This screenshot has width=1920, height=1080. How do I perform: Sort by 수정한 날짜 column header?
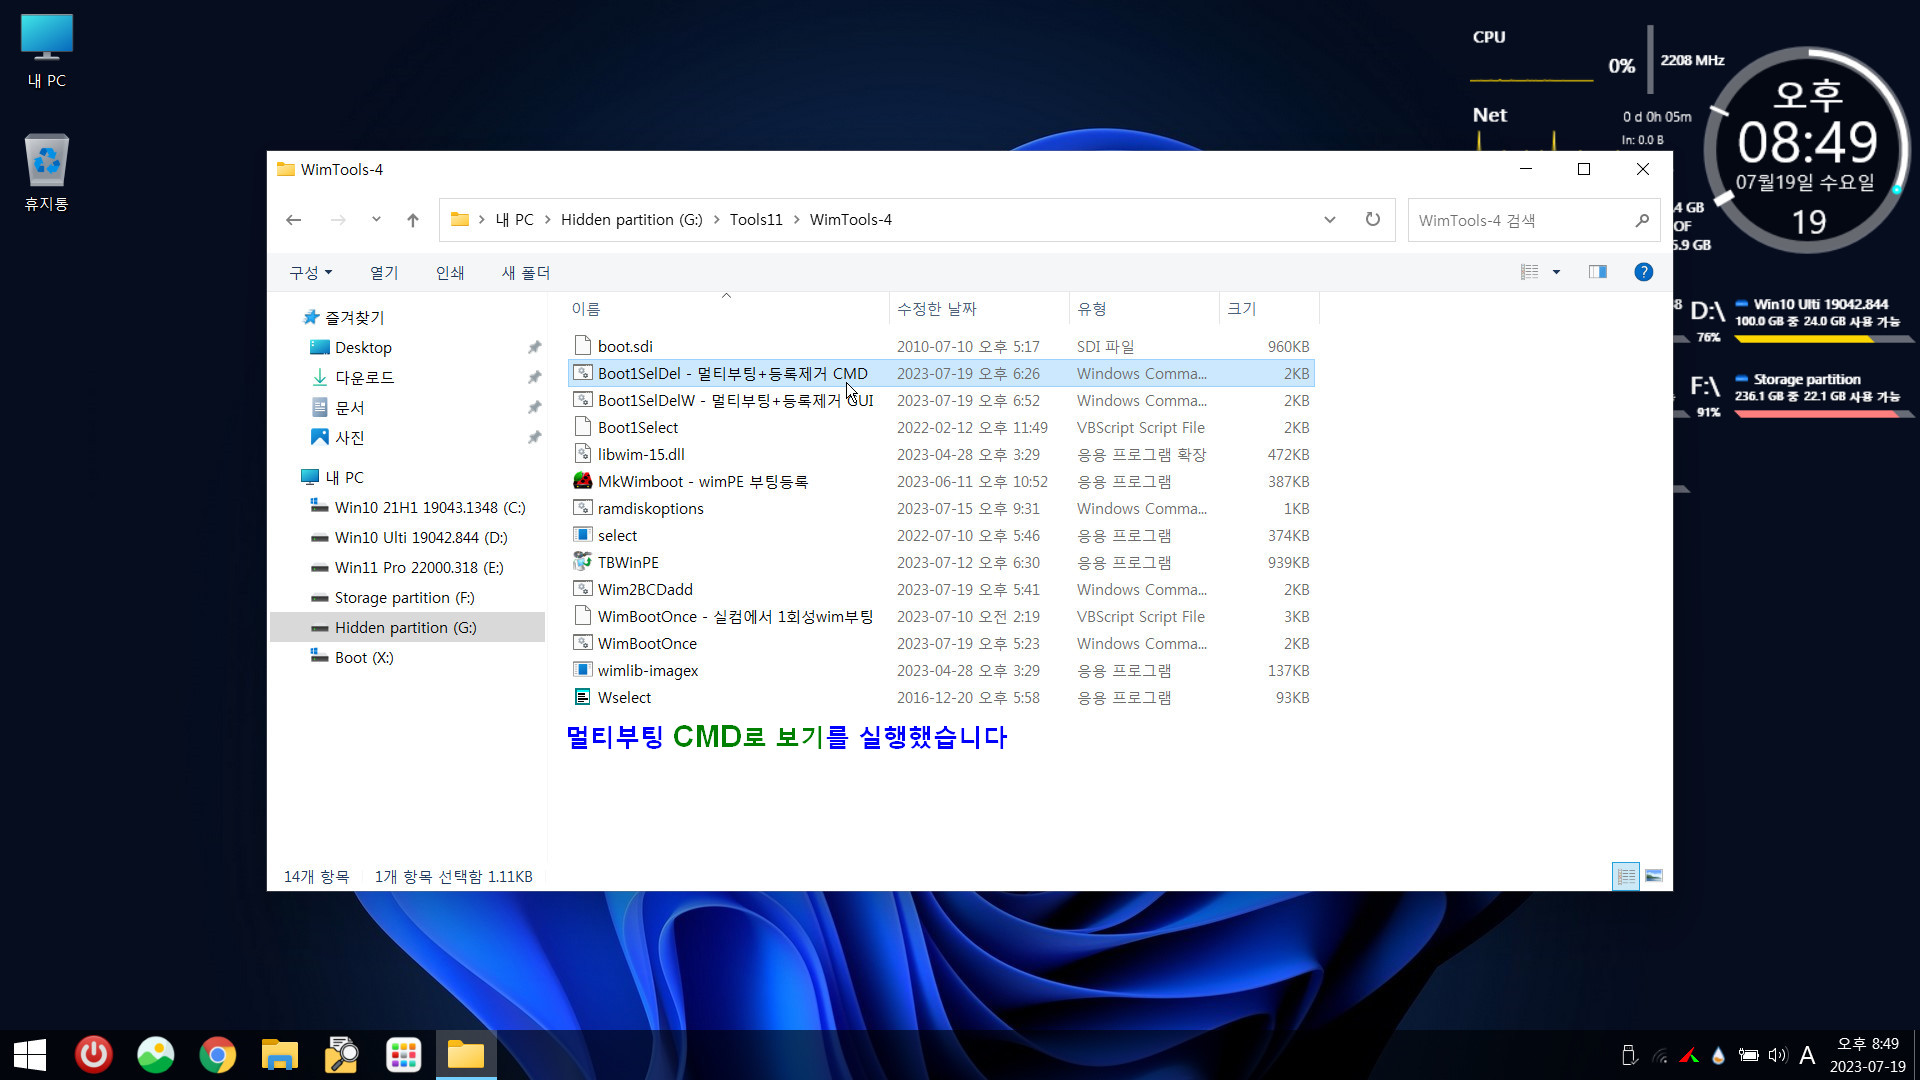tap(979, 309)
